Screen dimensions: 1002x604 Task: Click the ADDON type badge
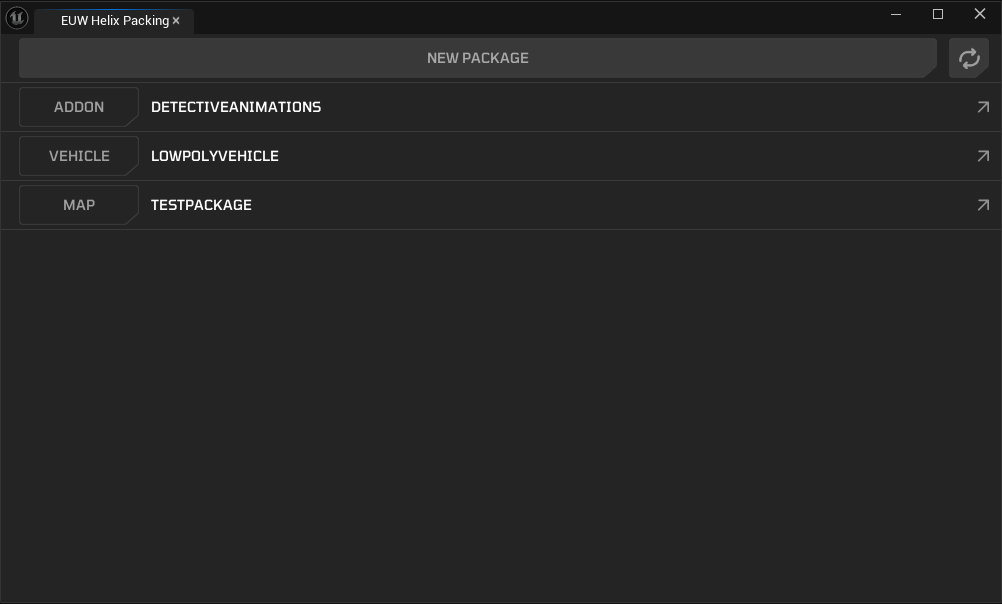pos(78,107)
